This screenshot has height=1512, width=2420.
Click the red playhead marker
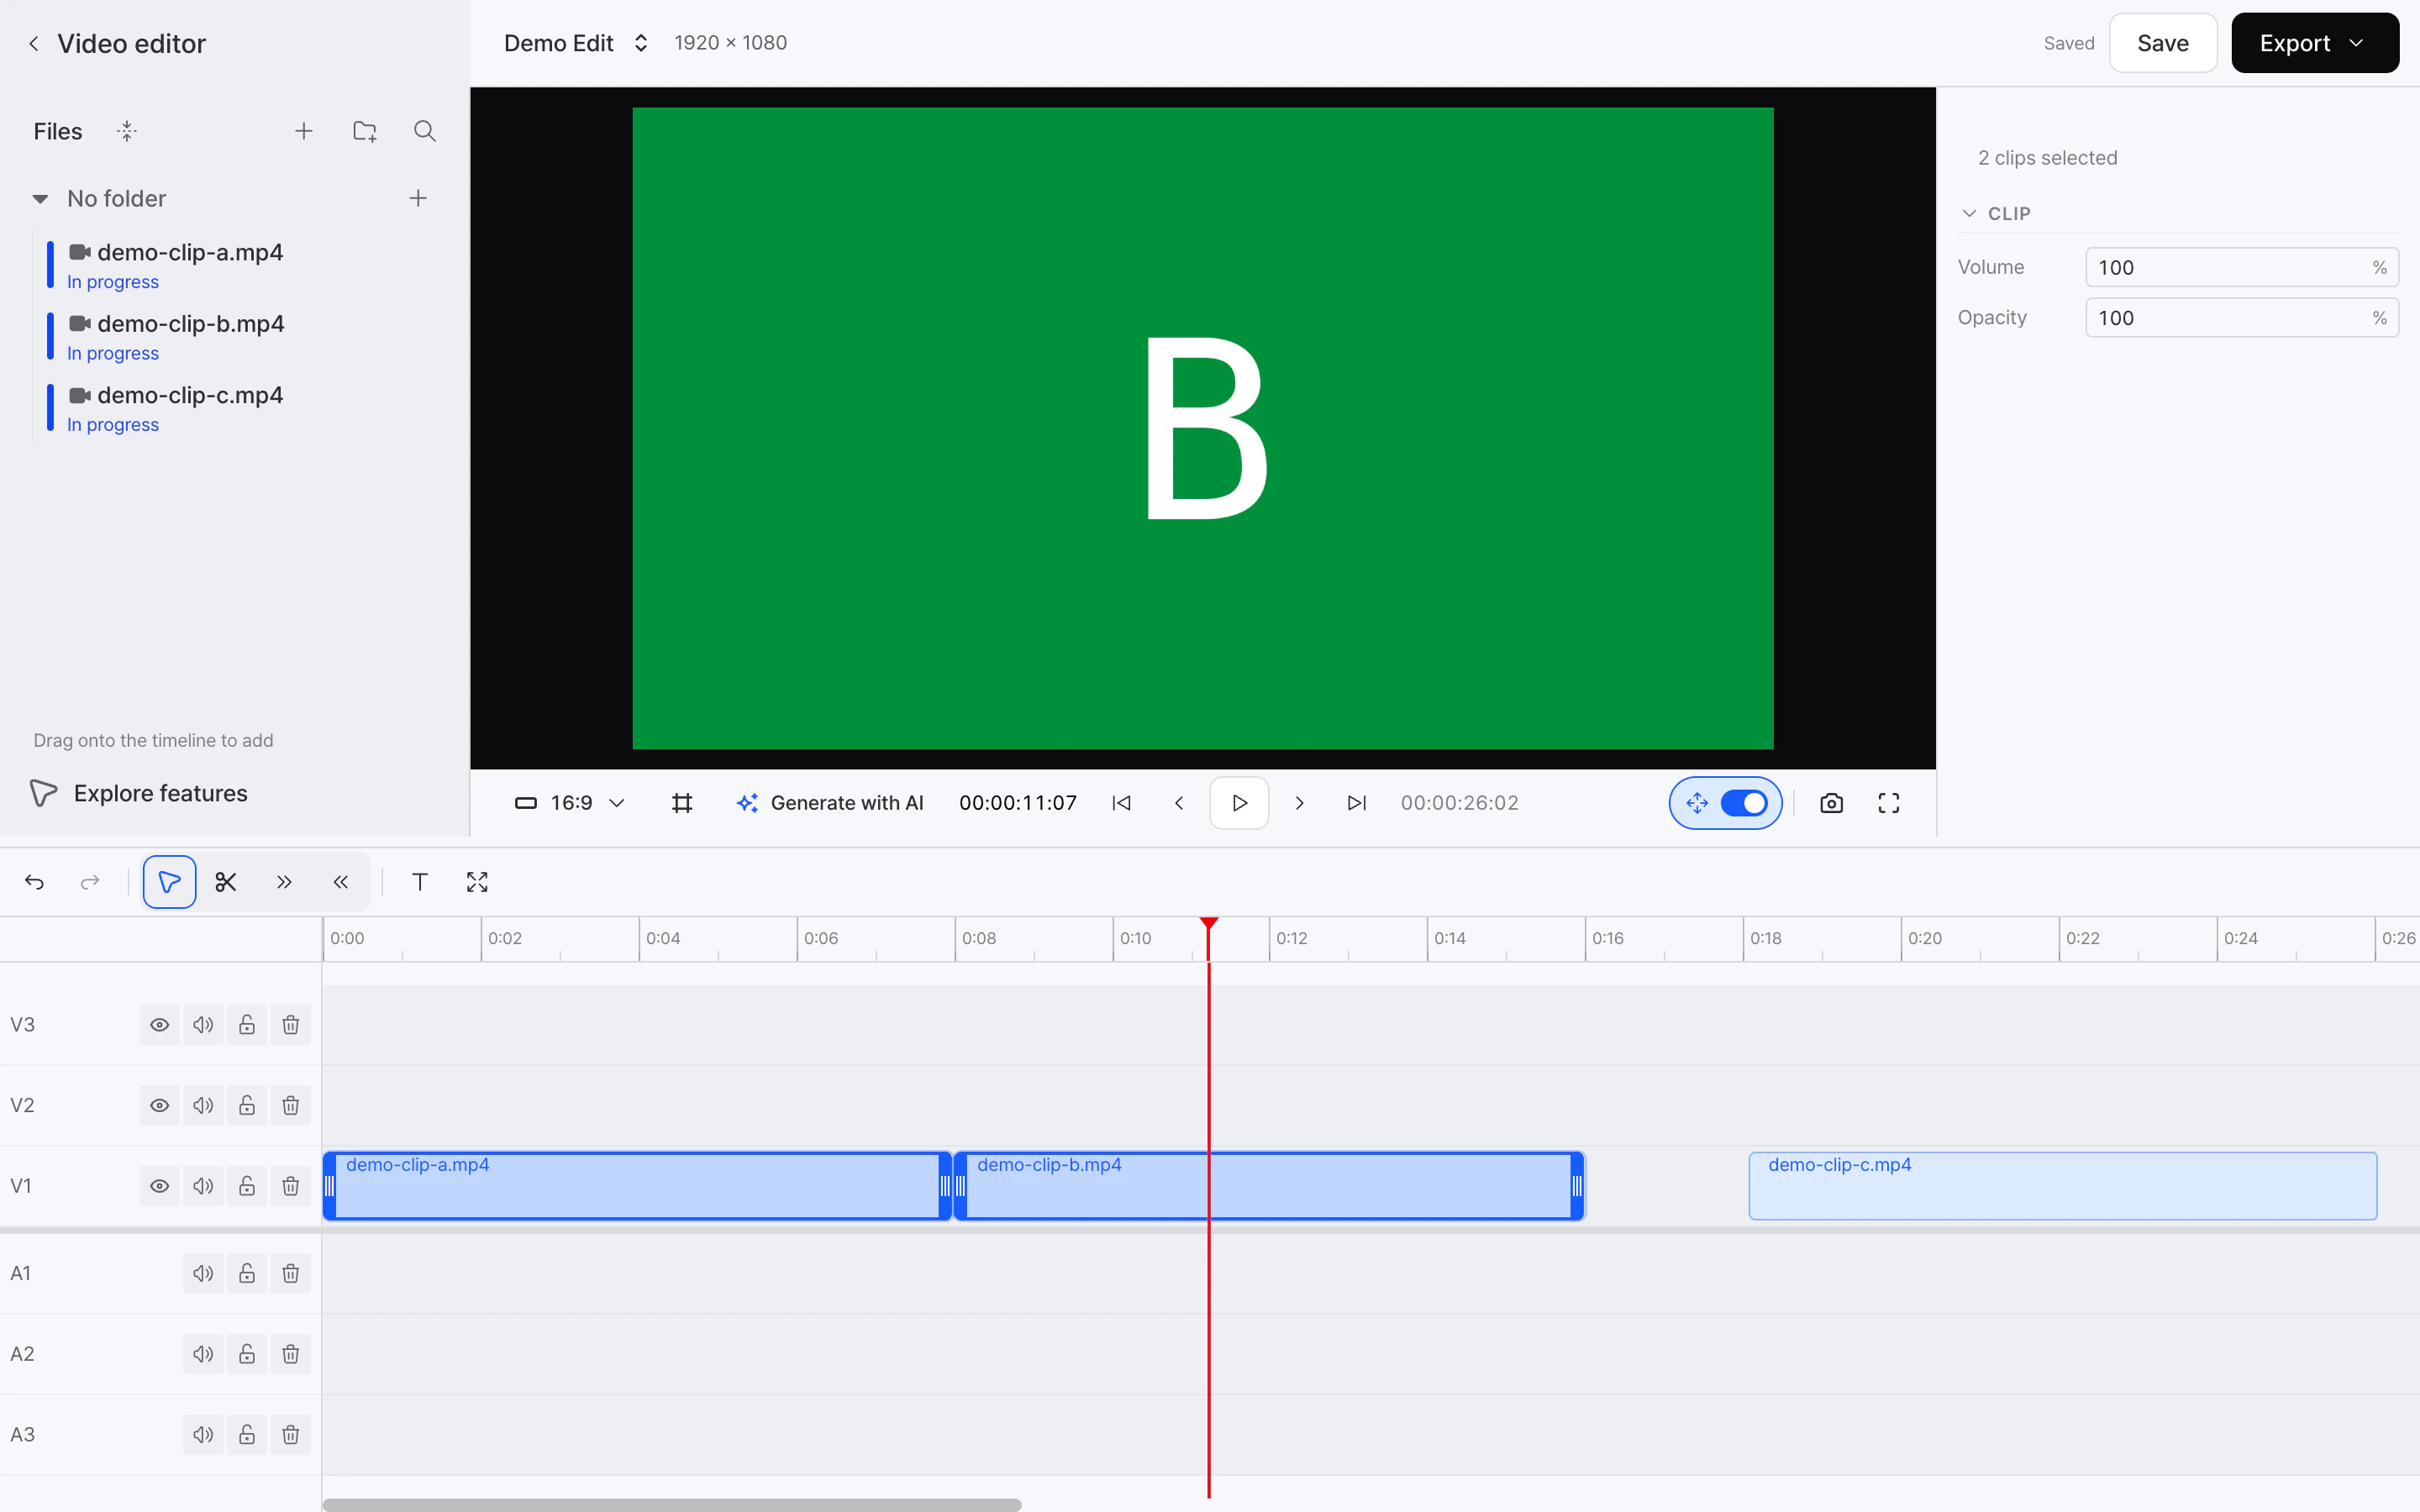1208,924
